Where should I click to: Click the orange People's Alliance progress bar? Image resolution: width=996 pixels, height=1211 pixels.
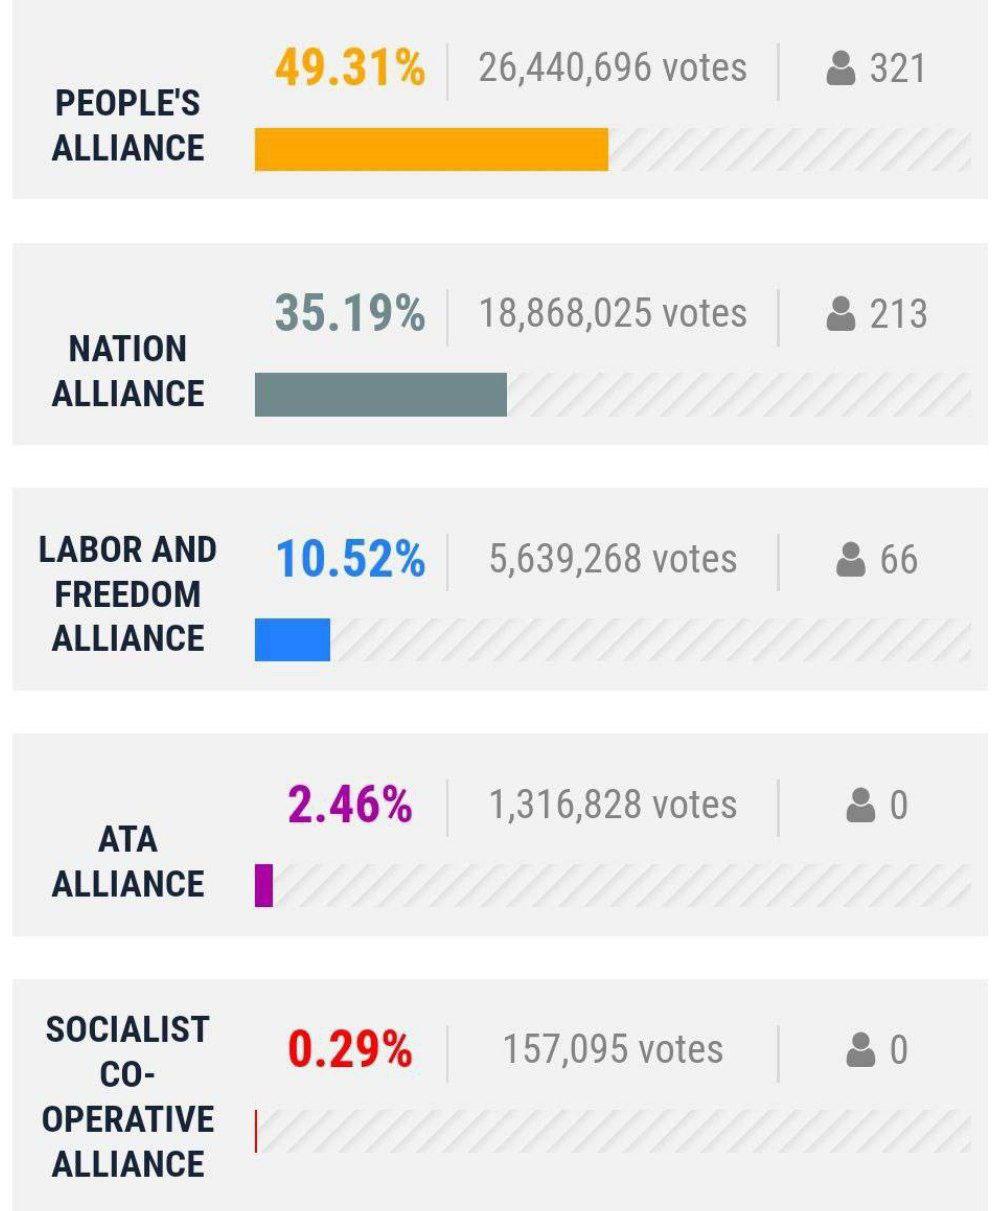(431, 150)
